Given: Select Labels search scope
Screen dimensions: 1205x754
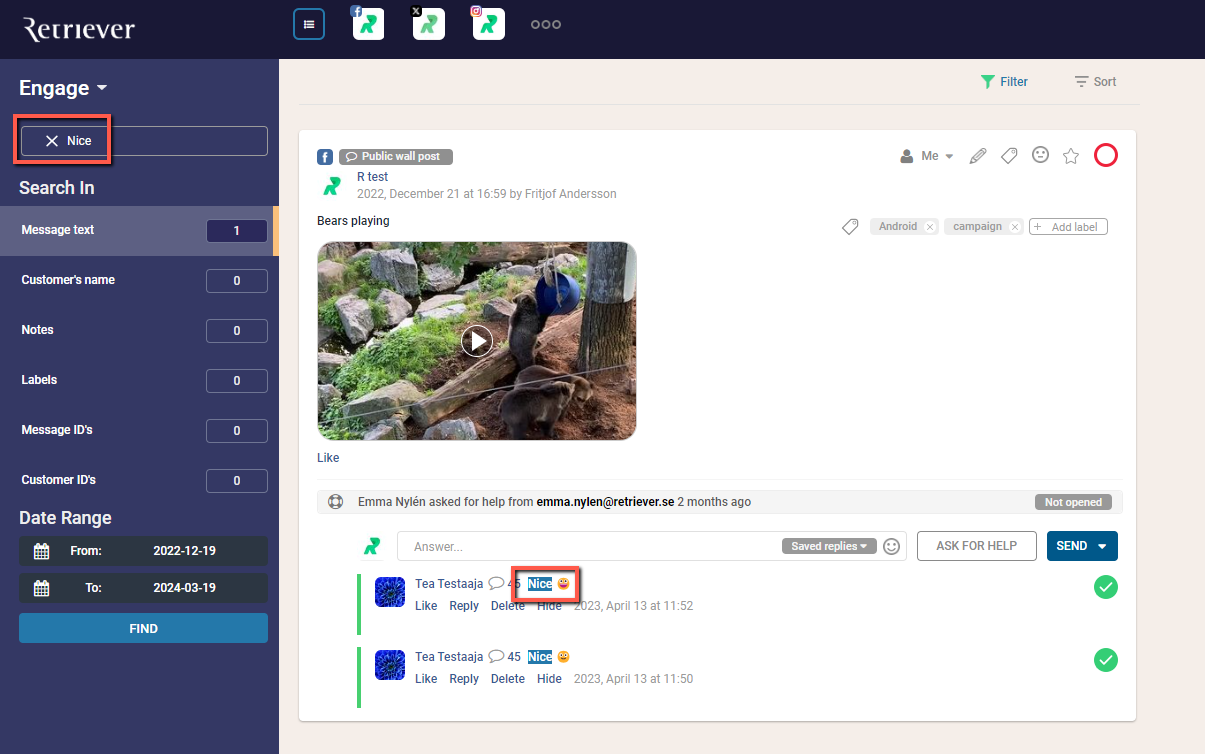Looking at the screenshot, I should (x=139, y=380).
